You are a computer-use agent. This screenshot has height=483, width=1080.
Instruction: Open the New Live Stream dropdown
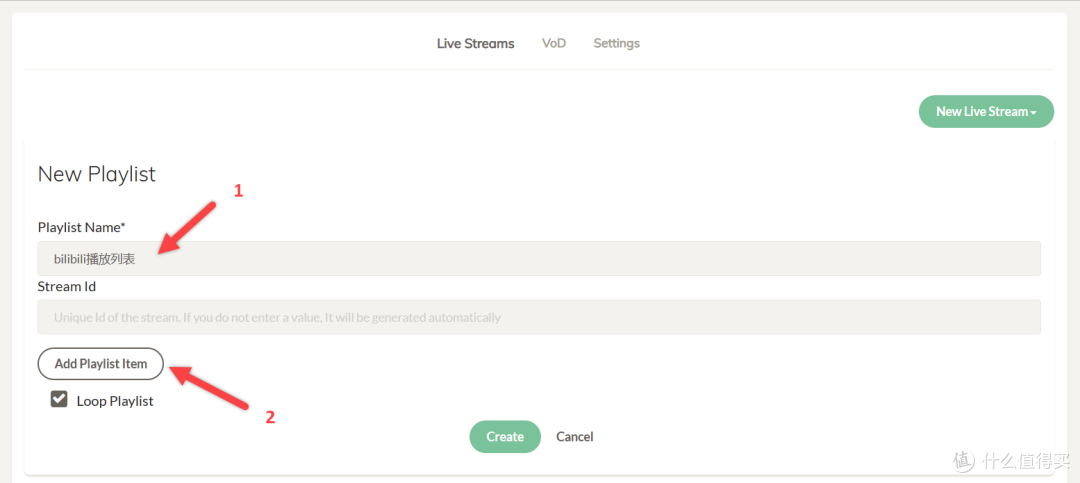tap(980, 112)
